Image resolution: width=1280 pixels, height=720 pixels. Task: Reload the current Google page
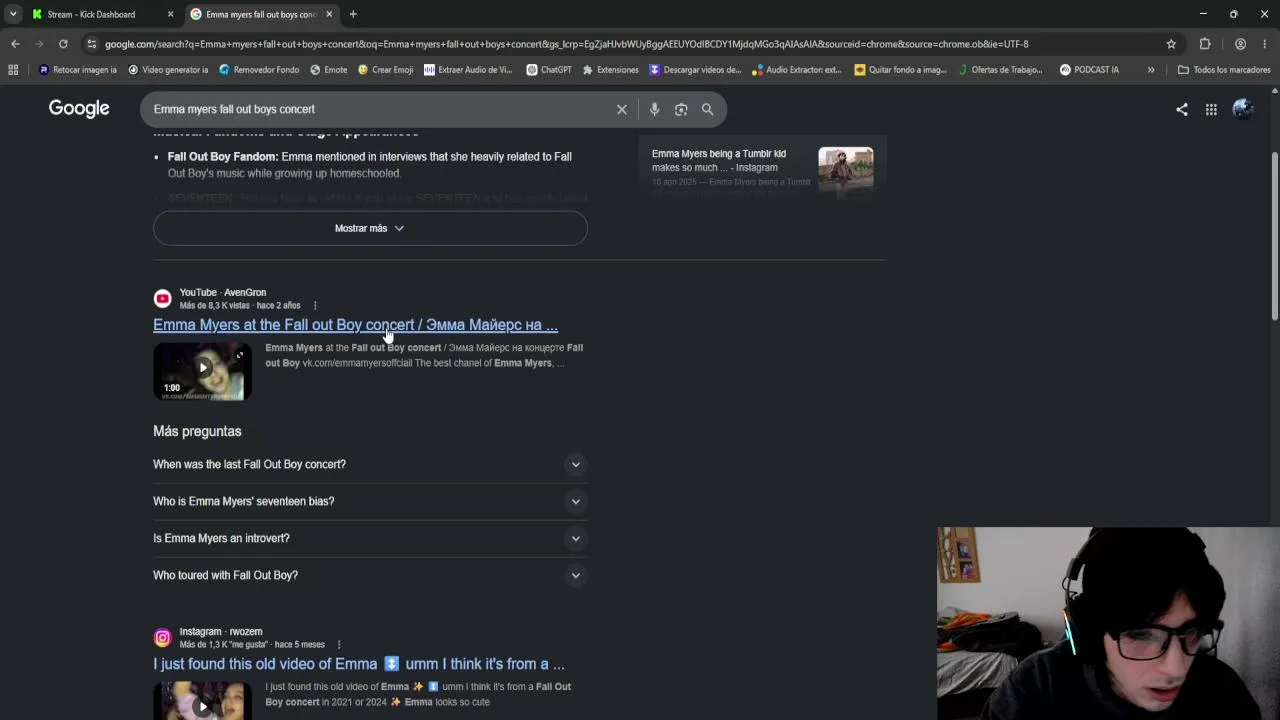[x=63, y=44]
